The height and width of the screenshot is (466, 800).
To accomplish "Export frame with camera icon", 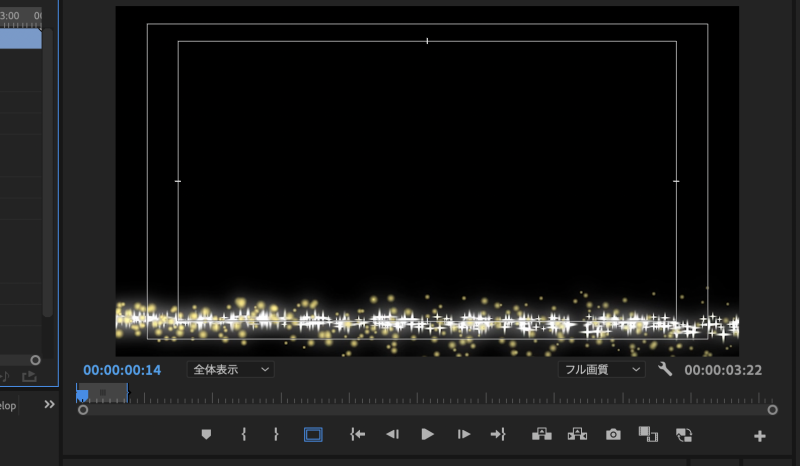I will (x=613, y=435).
